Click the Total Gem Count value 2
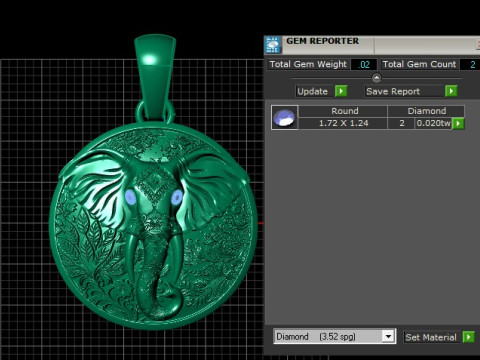This screenshot has height=360, width=480. point(470,64)
